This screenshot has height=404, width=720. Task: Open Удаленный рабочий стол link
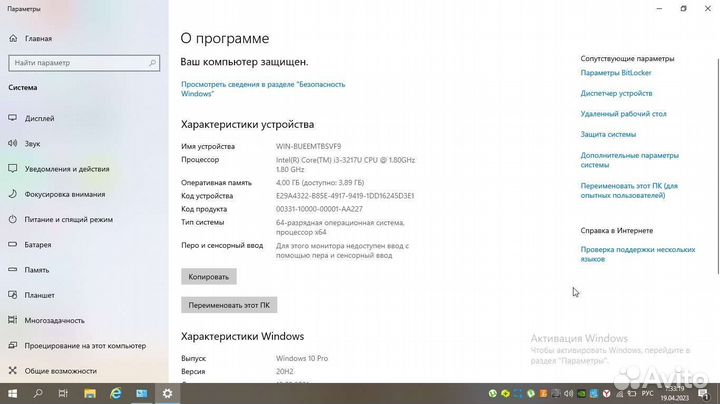click(x=623, y=114)
